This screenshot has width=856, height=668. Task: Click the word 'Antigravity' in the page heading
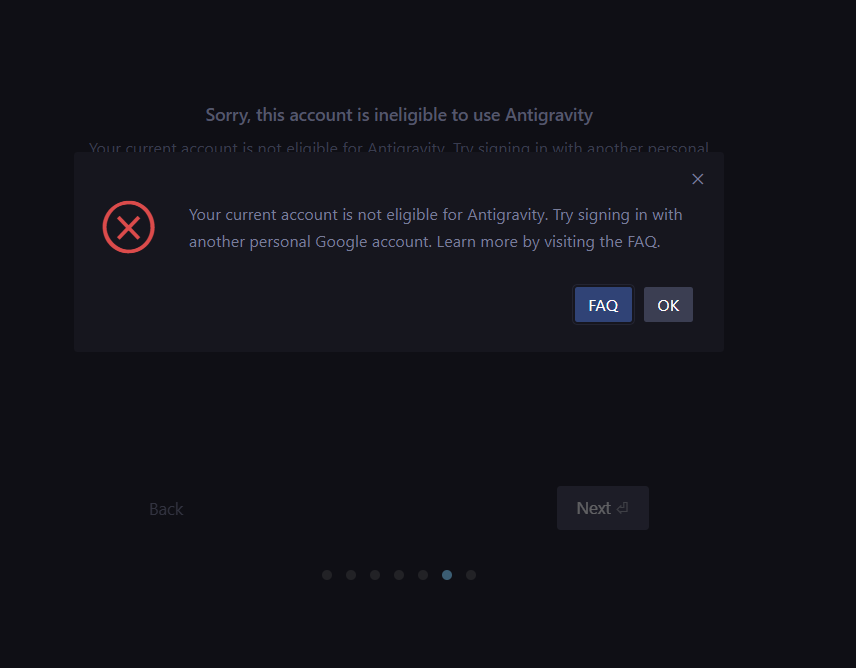549,115
